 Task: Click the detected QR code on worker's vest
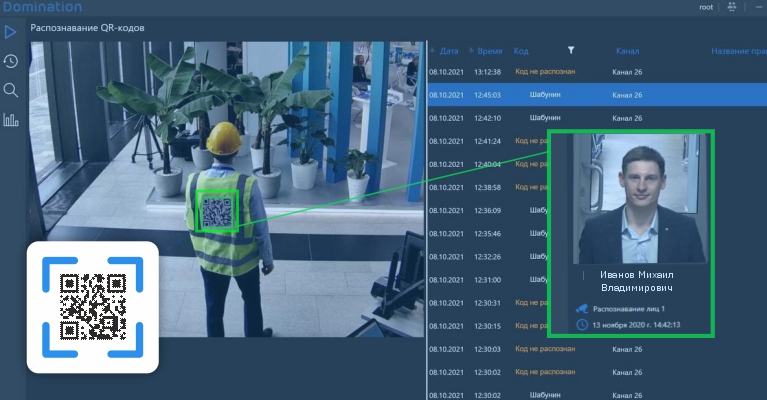tap(217, 211)
